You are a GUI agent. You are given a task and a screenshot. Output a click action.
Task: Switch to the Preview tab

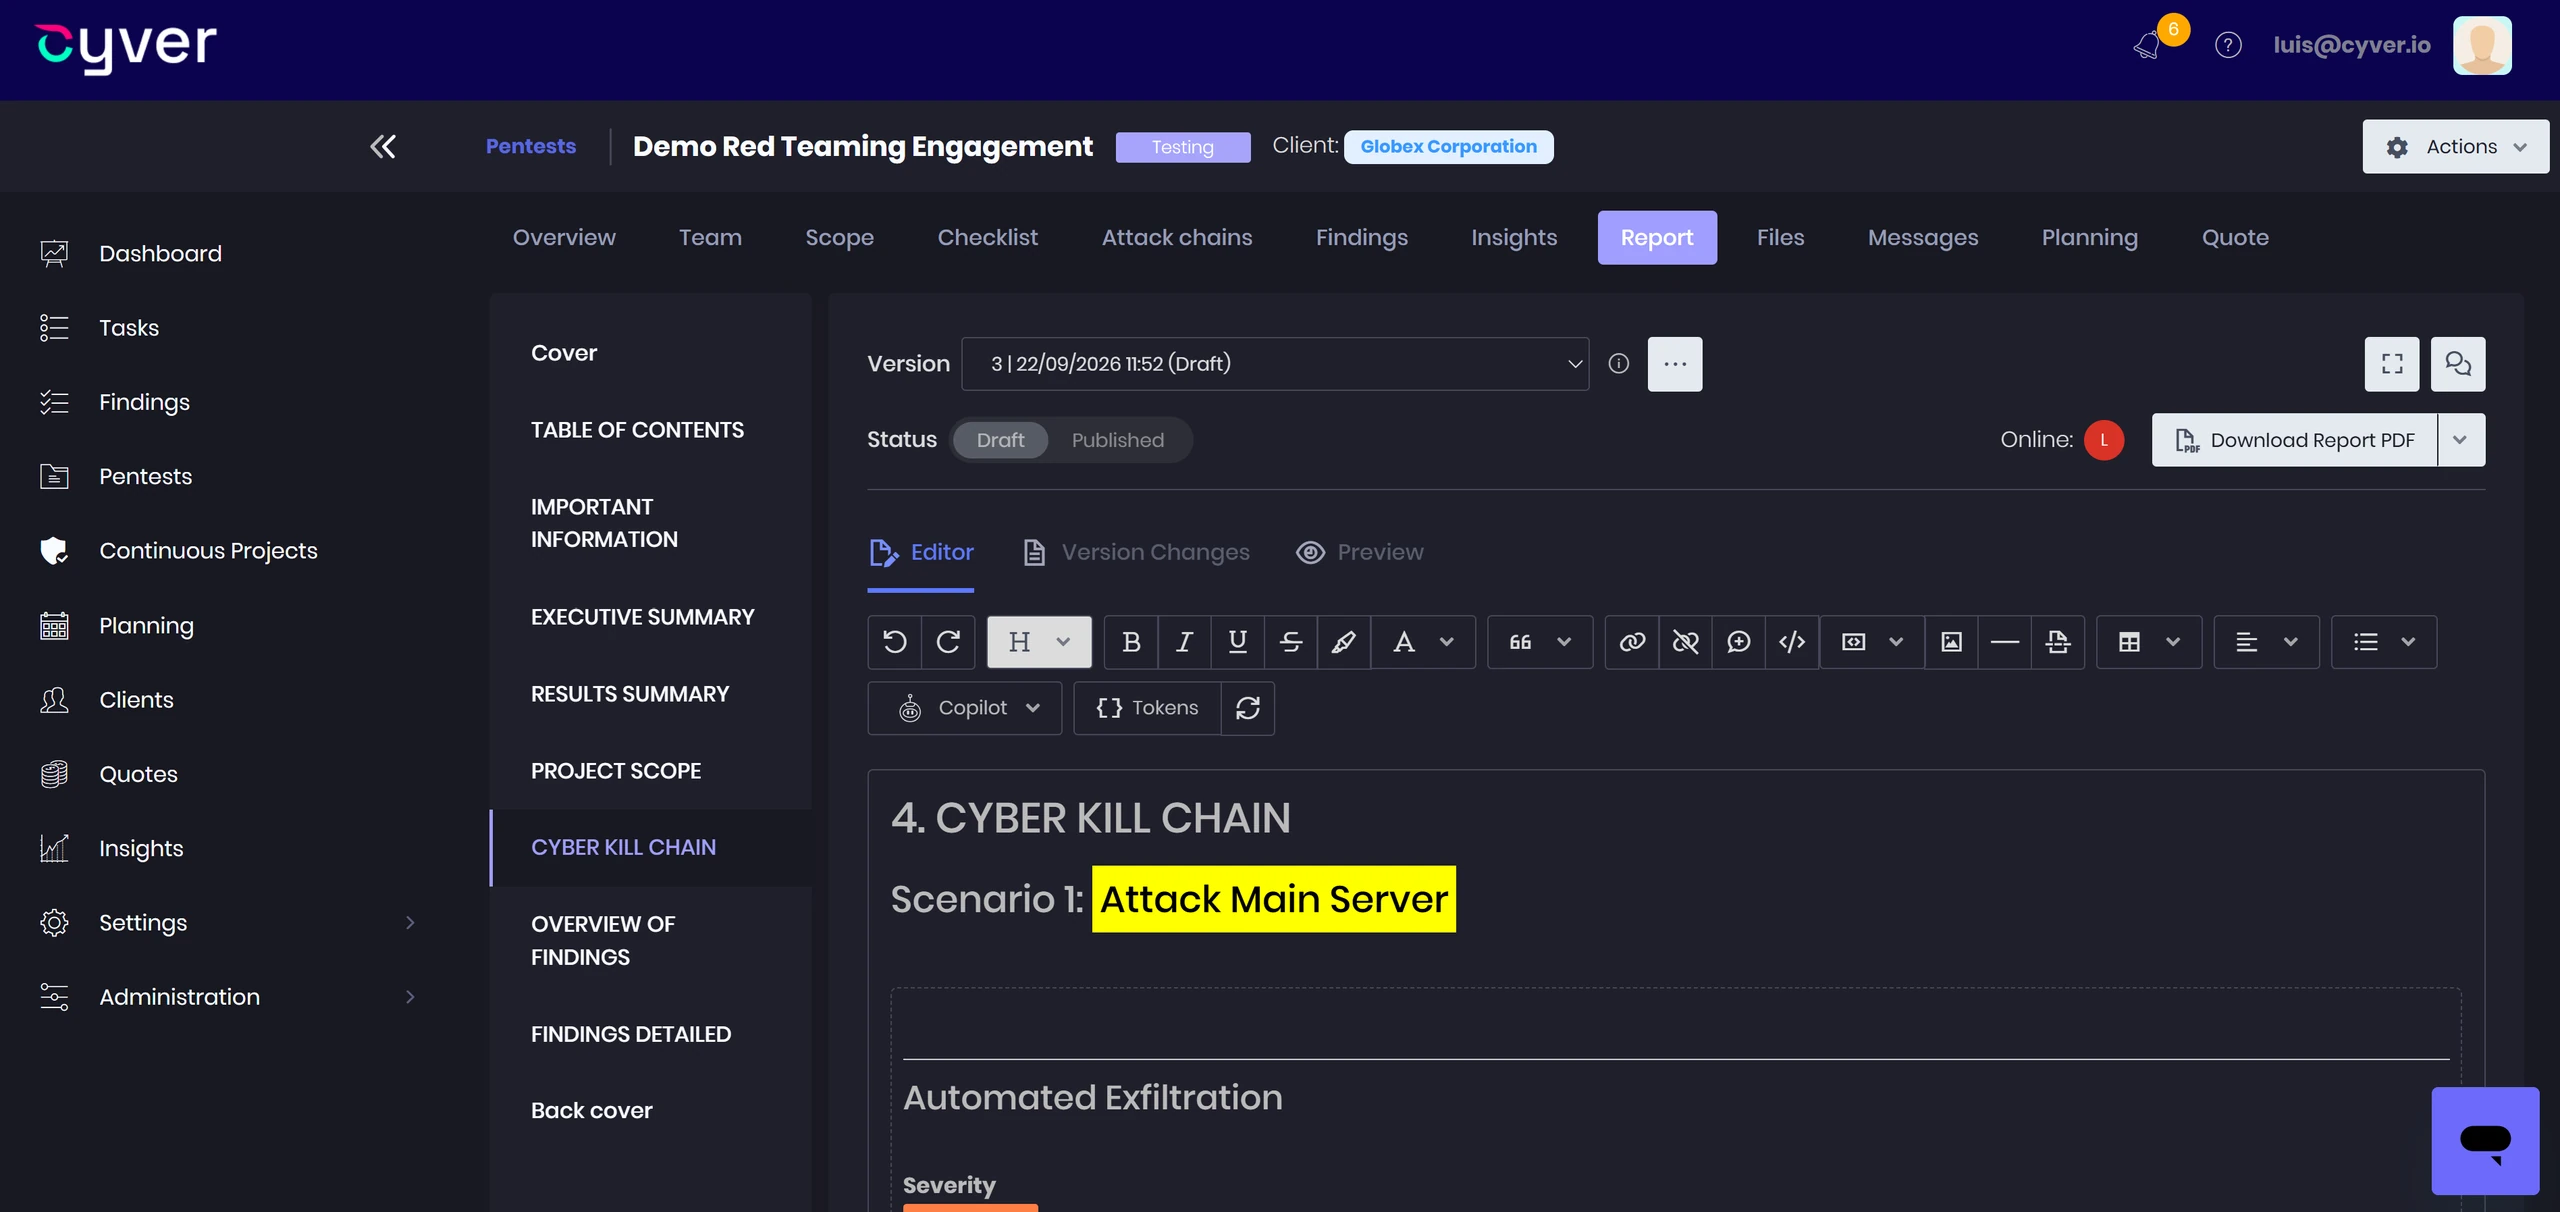[x=1360, y=552]
